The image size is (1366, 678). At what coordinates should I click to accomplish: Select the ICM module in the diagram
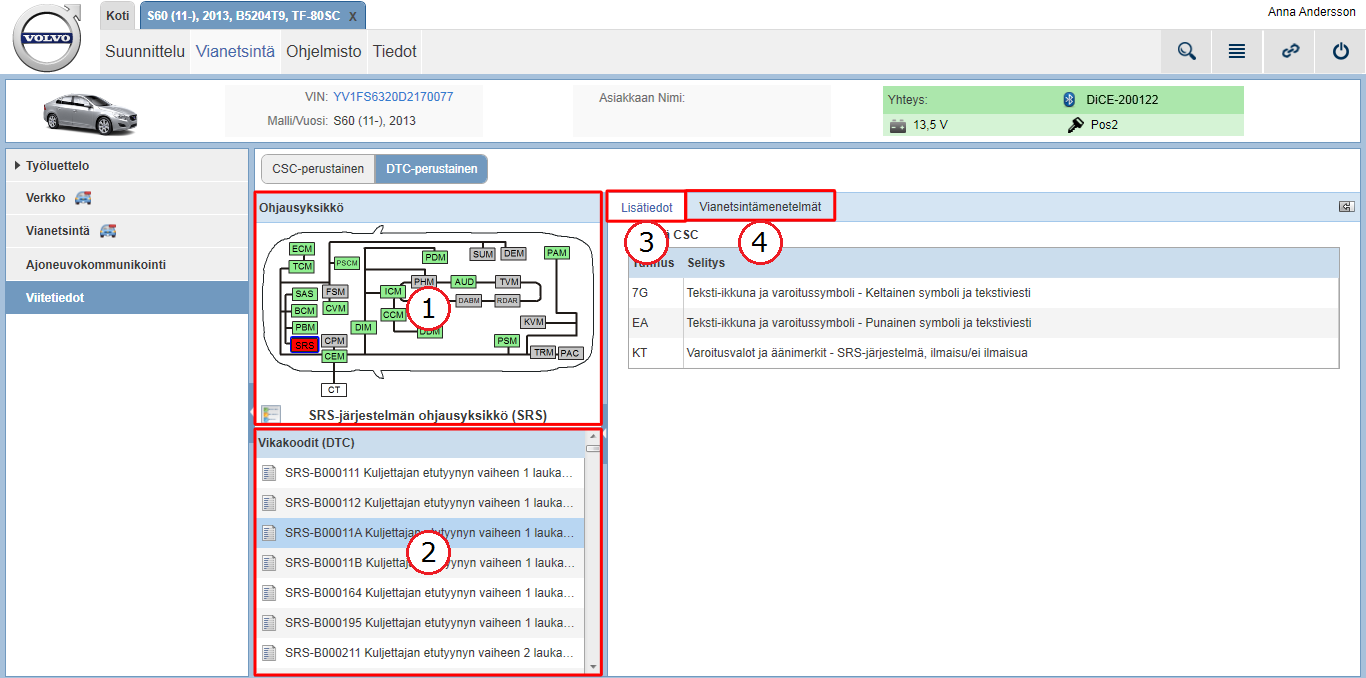(x=393, y=292)
